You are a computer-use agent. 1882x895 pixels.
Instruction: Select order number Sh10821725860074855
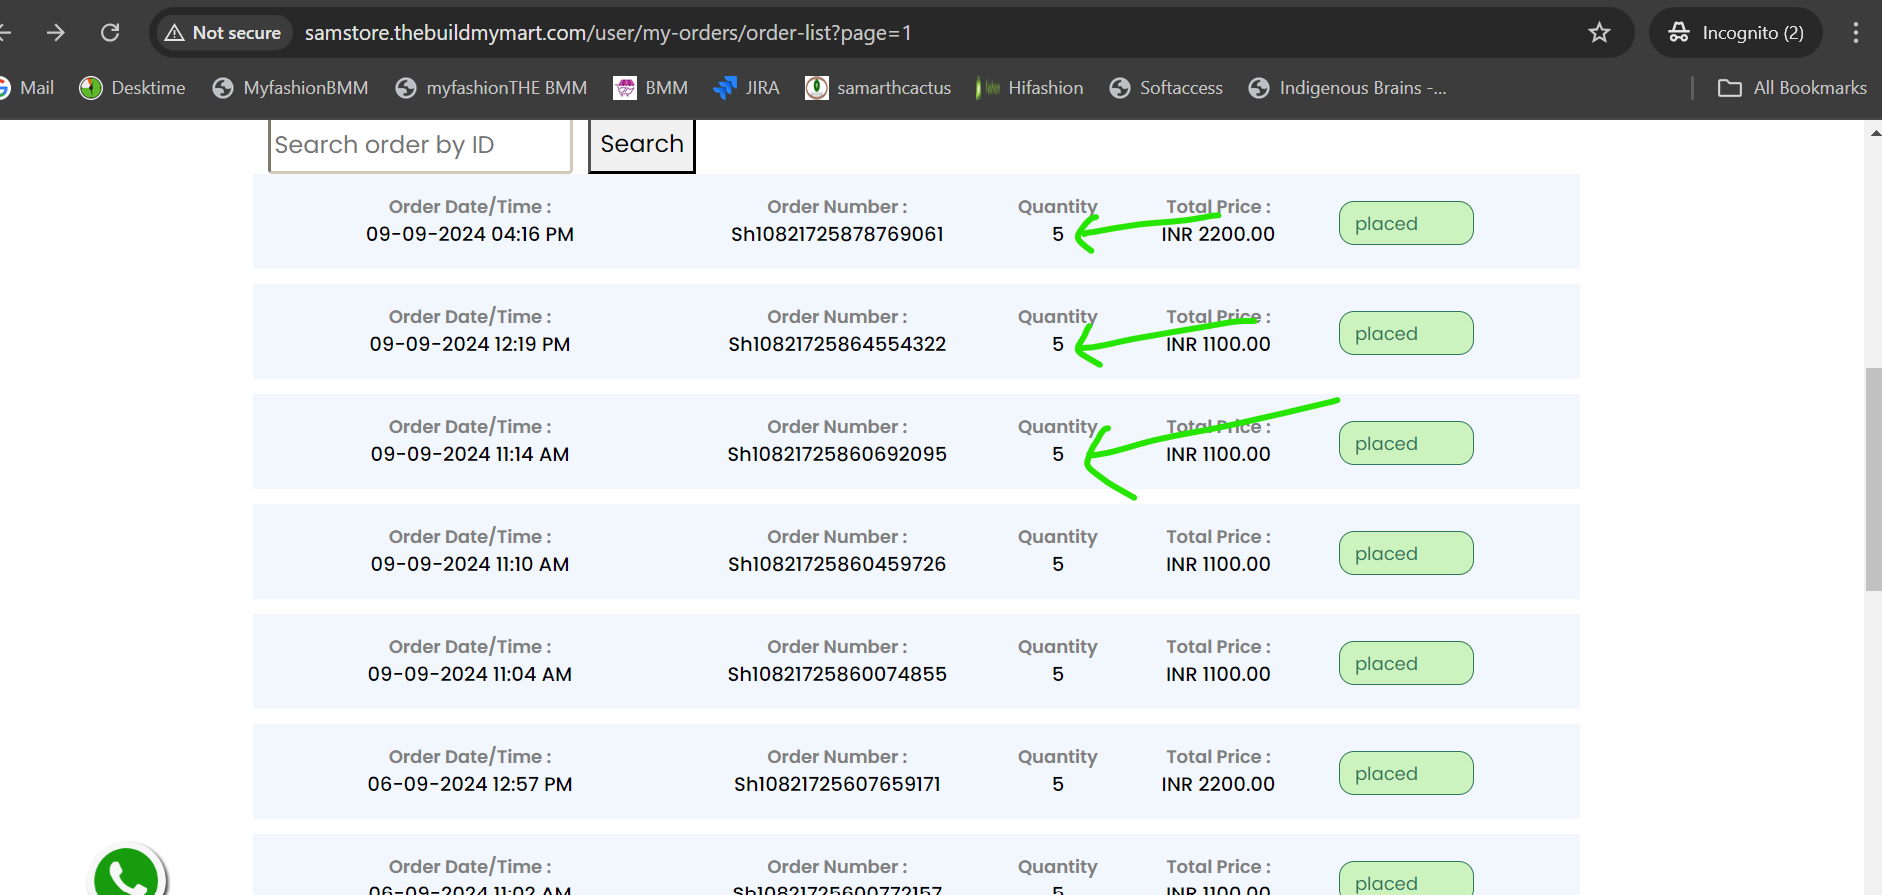point(837,674)
